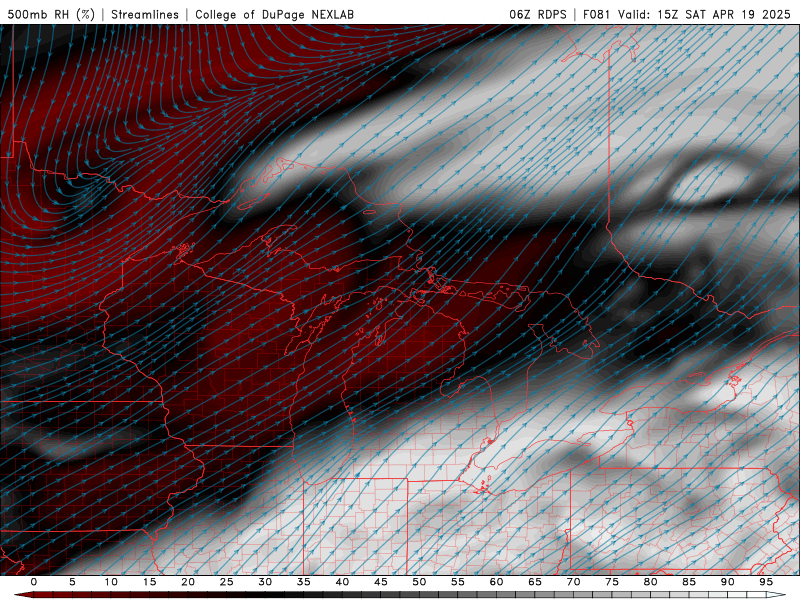The height and width of the screenshot is (600, 800).
Task: Click the '15' color scale label
Action: click(149, 582)
